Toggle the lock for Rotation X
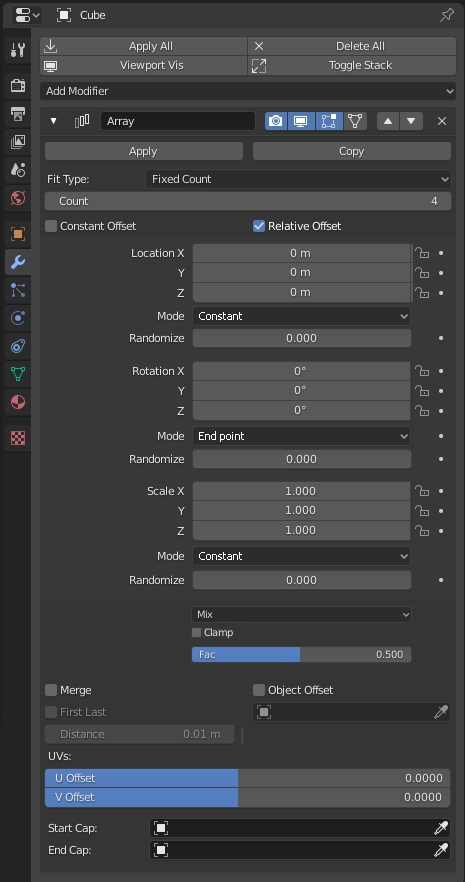Image resolution: width=465 pixels, height=882 pixels. pos(422,371)
